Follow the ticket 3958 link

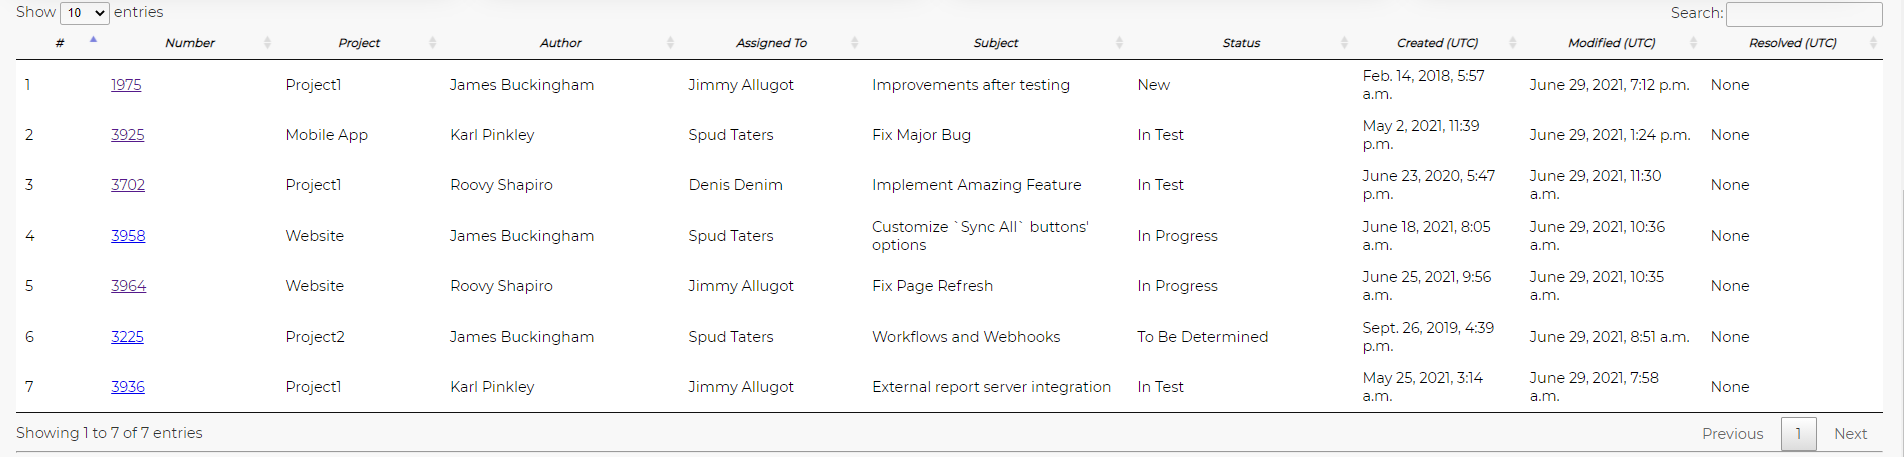coord(128,236)
